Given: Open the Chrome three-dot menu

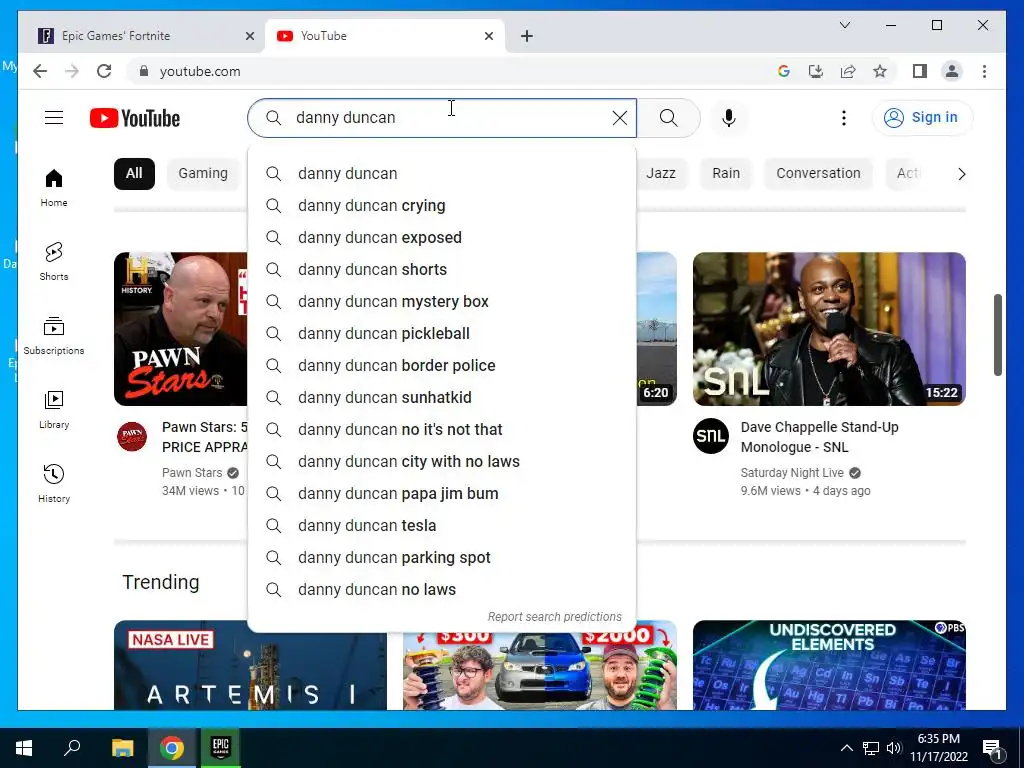Looking at the screenshot, I should point(984,71).
